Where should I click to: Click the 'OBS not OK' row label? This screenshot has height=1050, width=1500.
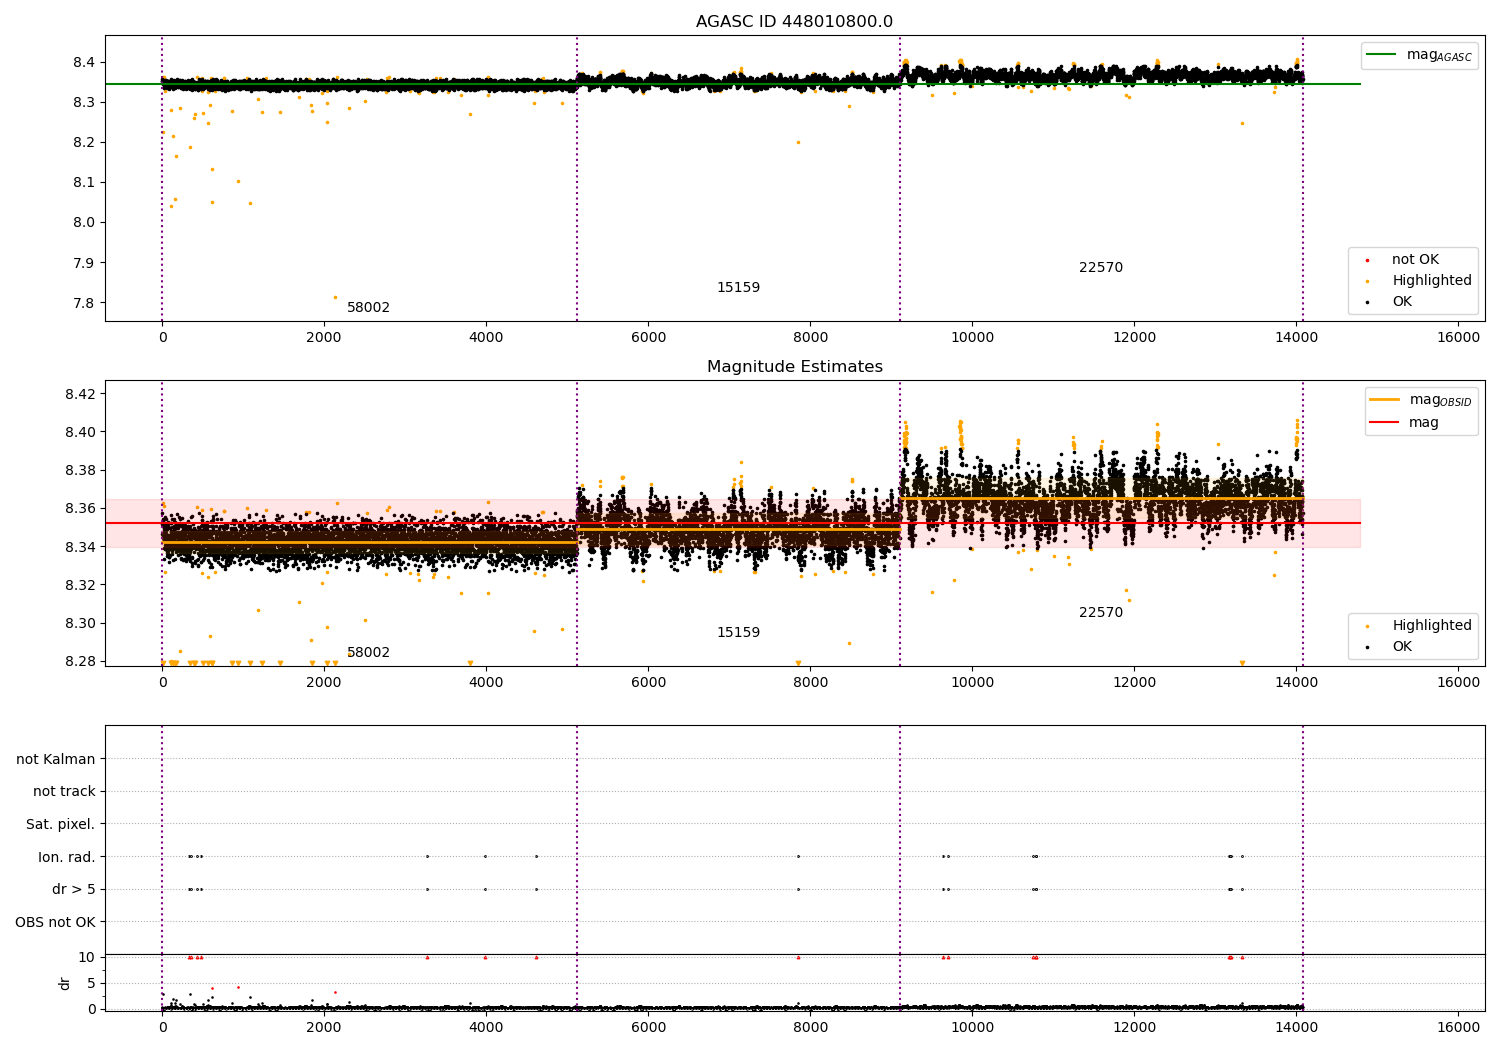pos(55,922)
